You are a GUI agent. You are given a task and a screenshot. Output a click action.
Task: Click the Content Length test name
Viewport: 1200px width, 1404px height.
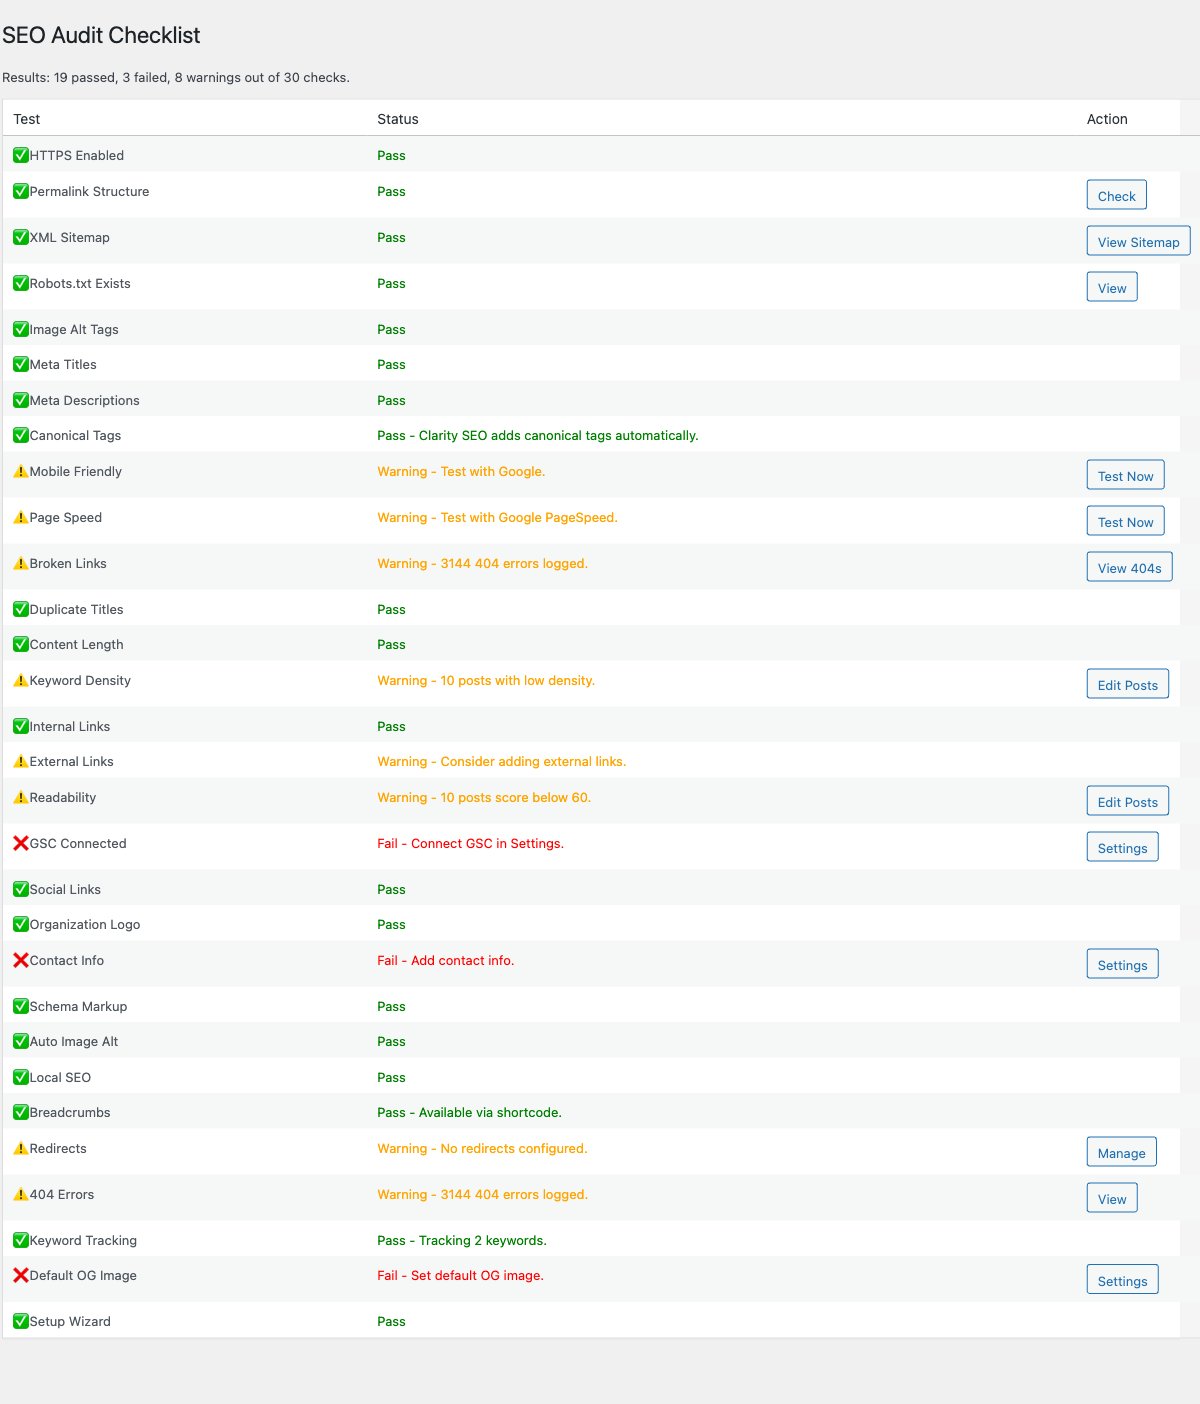coord(77,644)
